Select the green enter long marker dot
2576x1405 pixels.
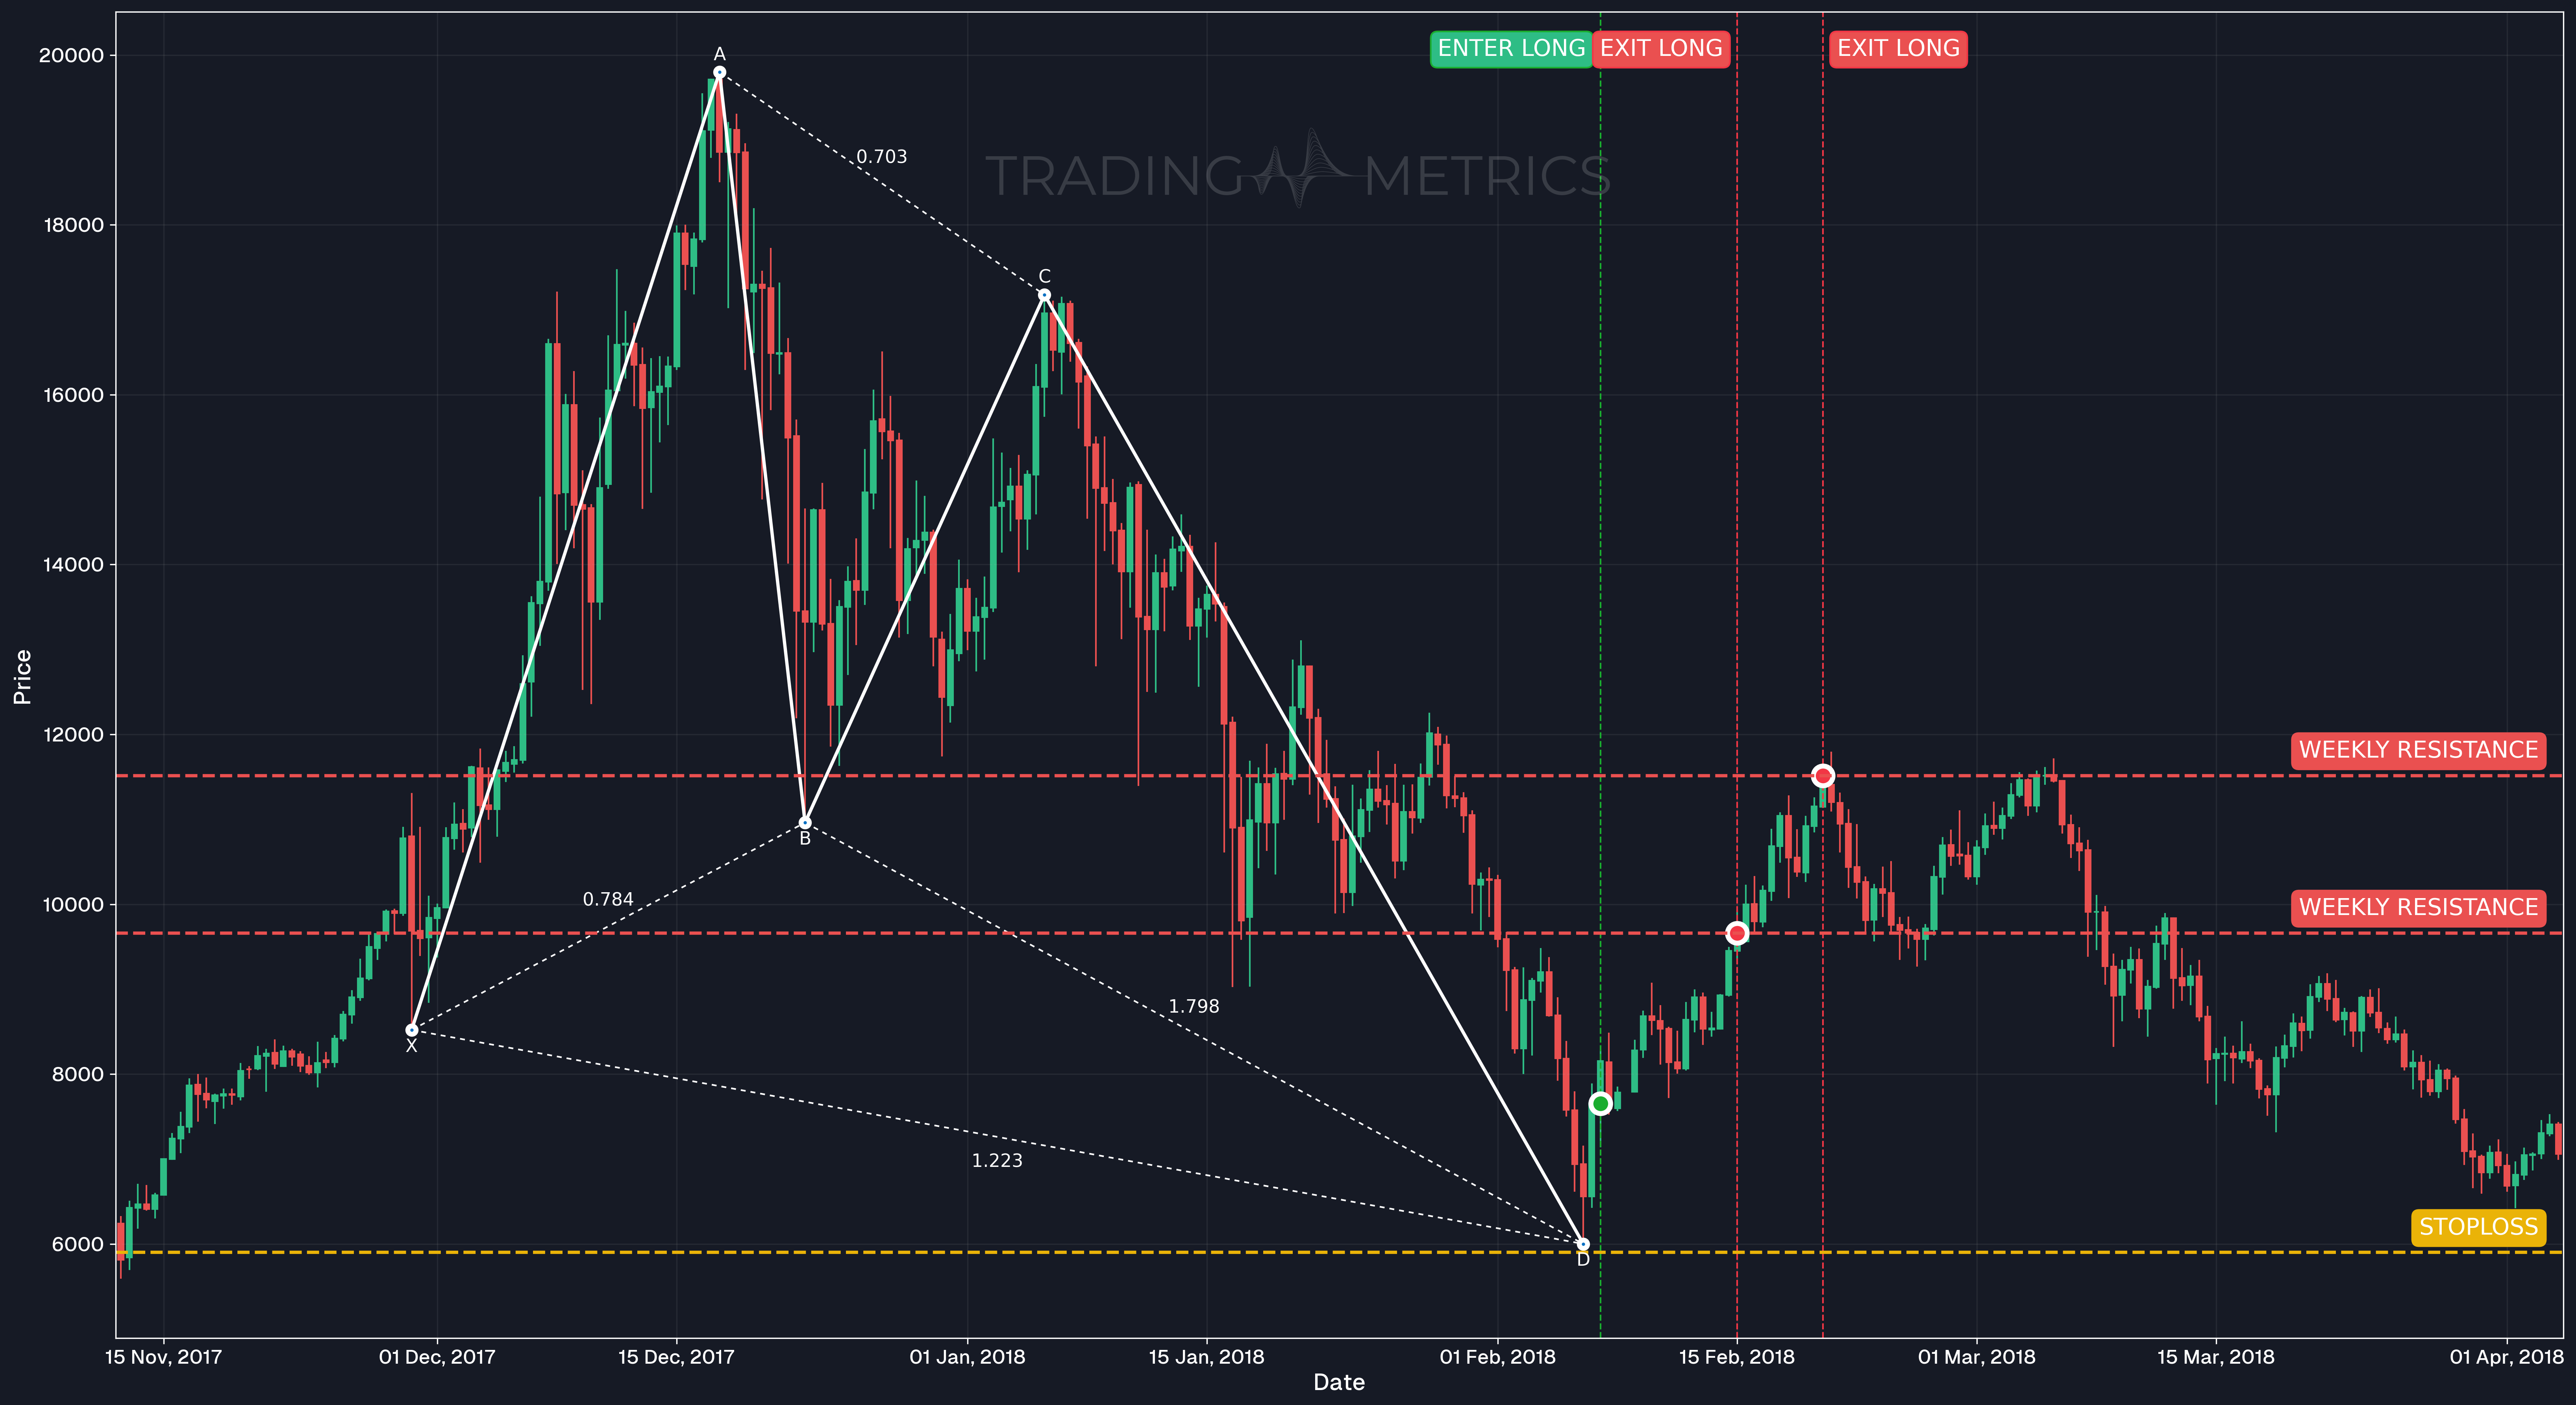pos(1600,1103)
